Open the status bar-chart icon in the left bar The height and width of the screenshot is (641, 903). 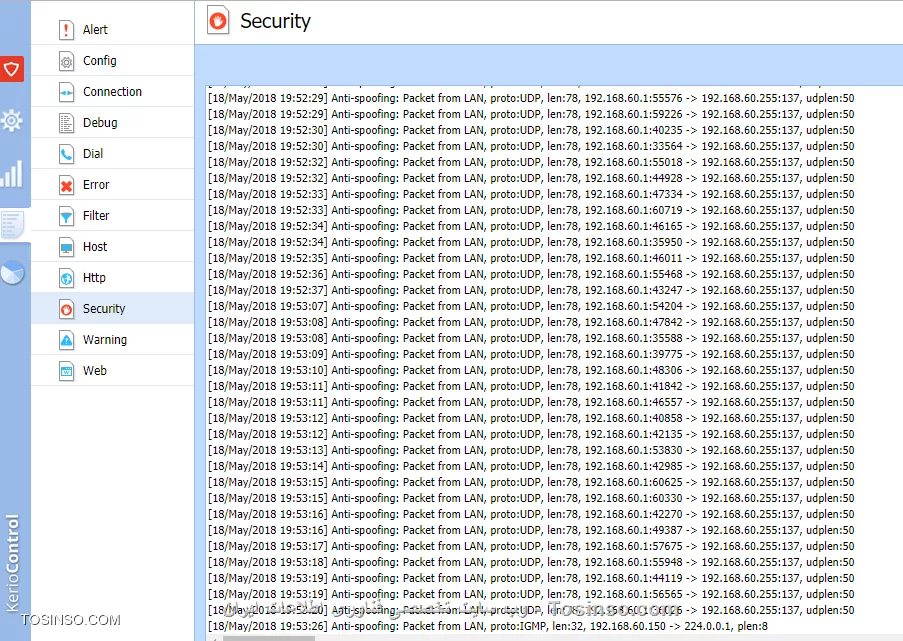pyautogui.click(x=12, y=174)
